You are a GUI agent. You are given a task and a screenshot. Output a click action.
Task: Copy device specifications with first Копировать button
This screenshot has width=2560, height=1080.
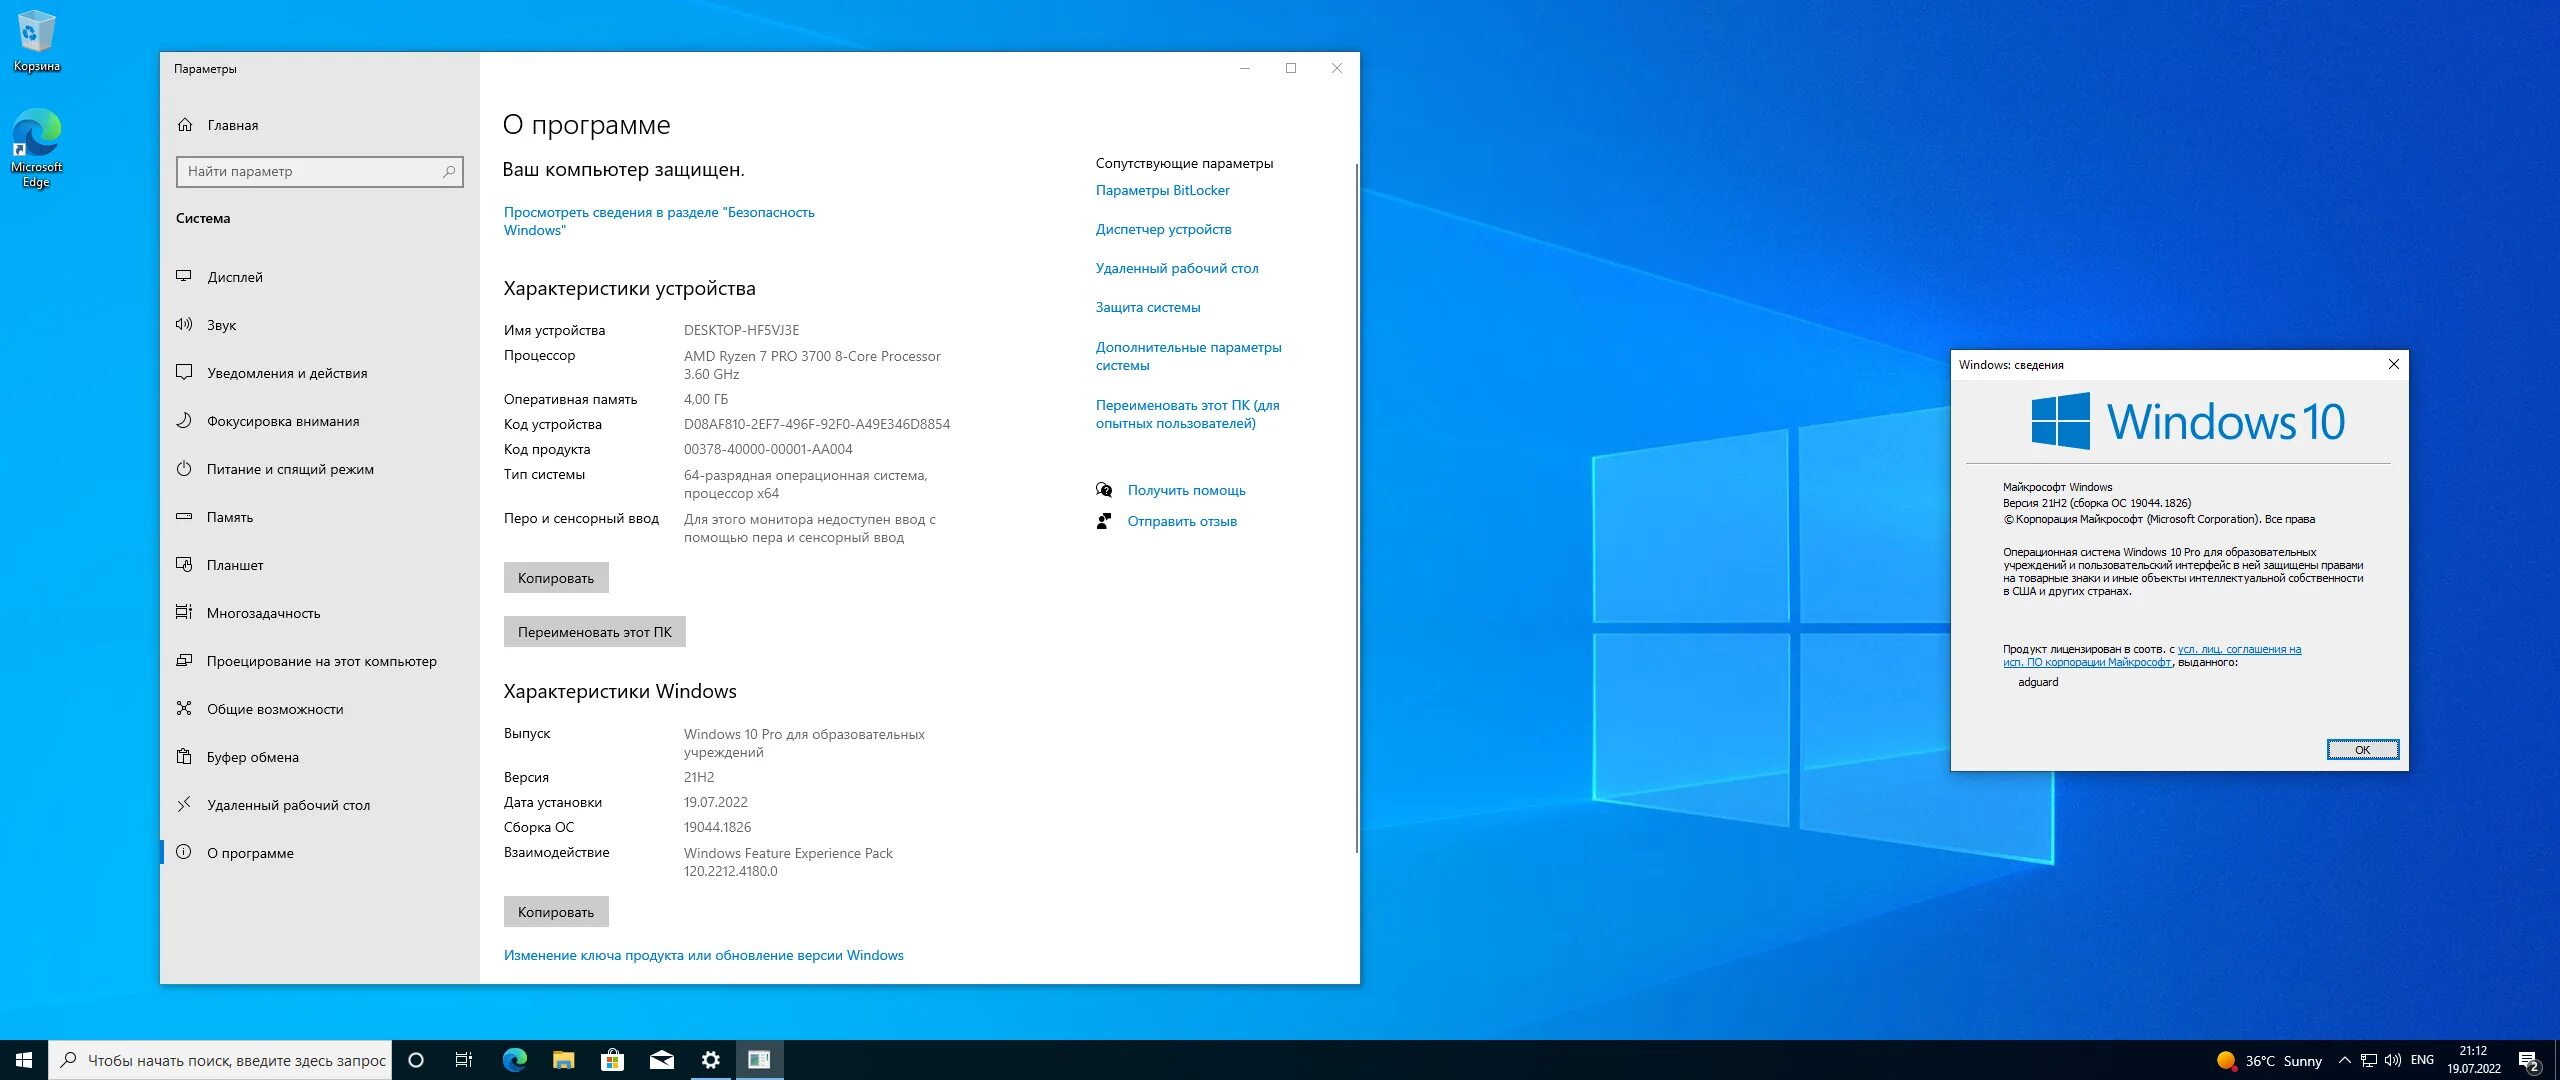pyautogui.click(x=555, y=578)
